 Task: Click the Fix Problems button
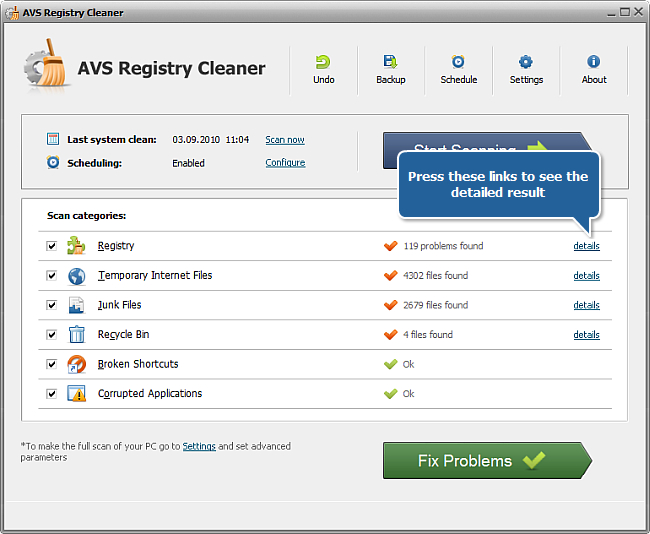[487, 461]
